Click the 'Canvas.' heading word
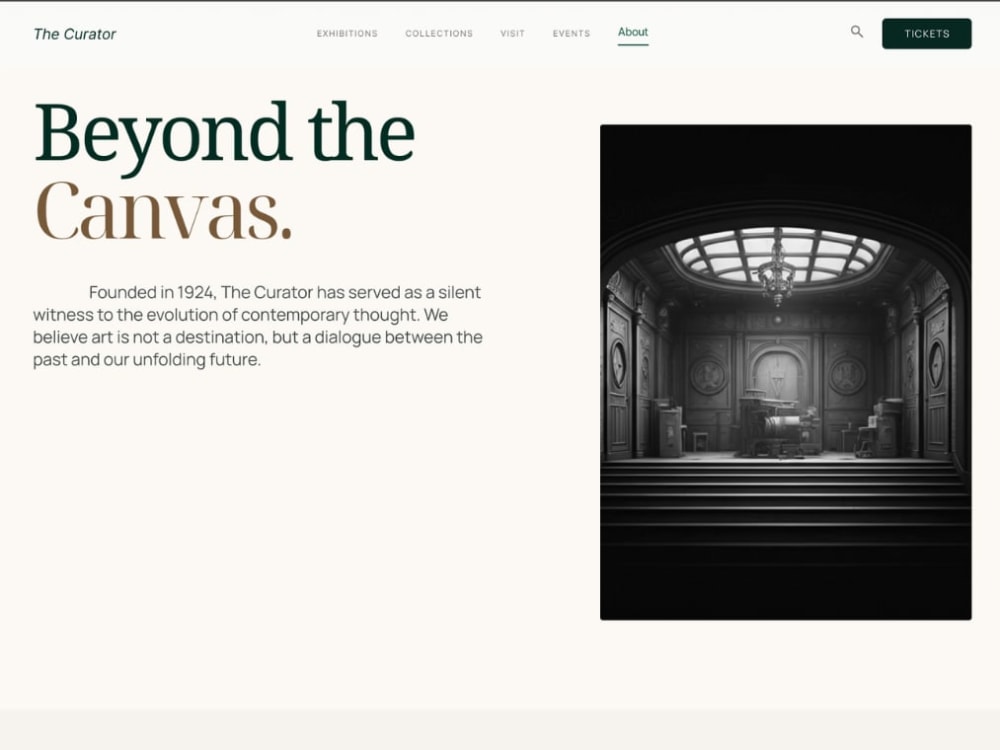This screenshot has height=750, width=1000. point(163,211)
